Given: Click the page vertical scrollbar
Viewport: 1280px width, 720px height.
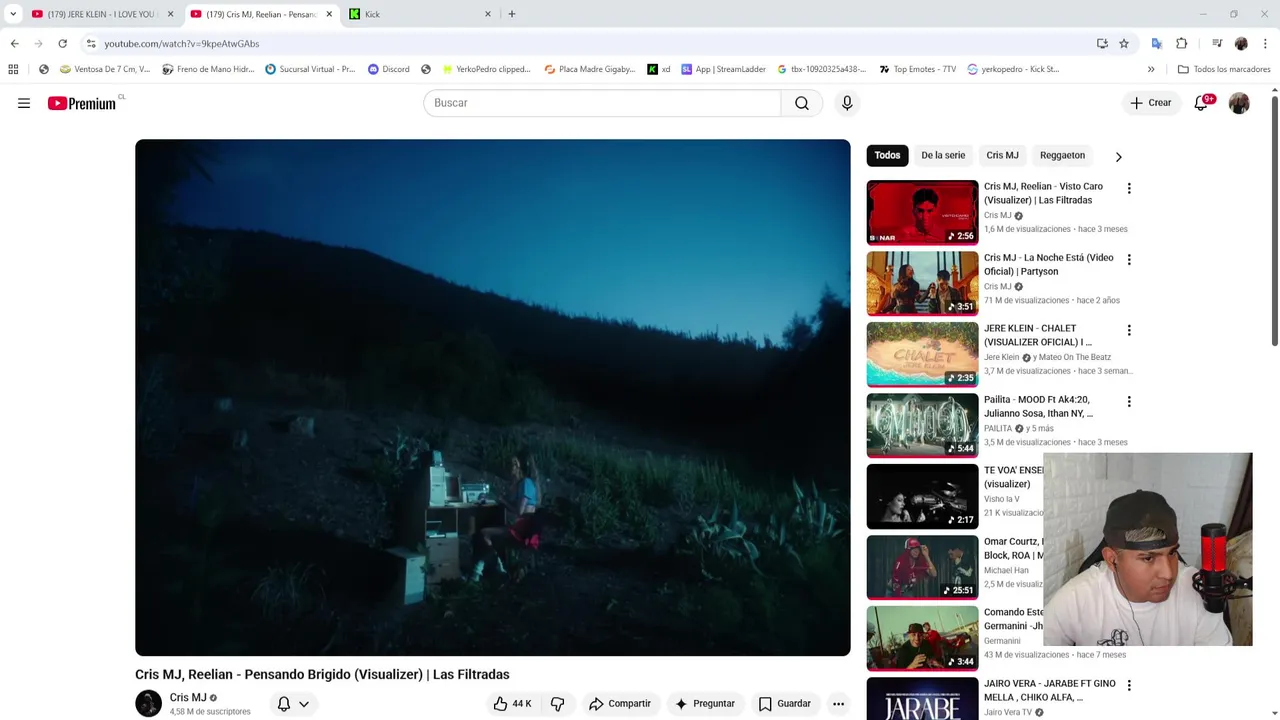Looking at the screenshot, I should [1275, 220].
